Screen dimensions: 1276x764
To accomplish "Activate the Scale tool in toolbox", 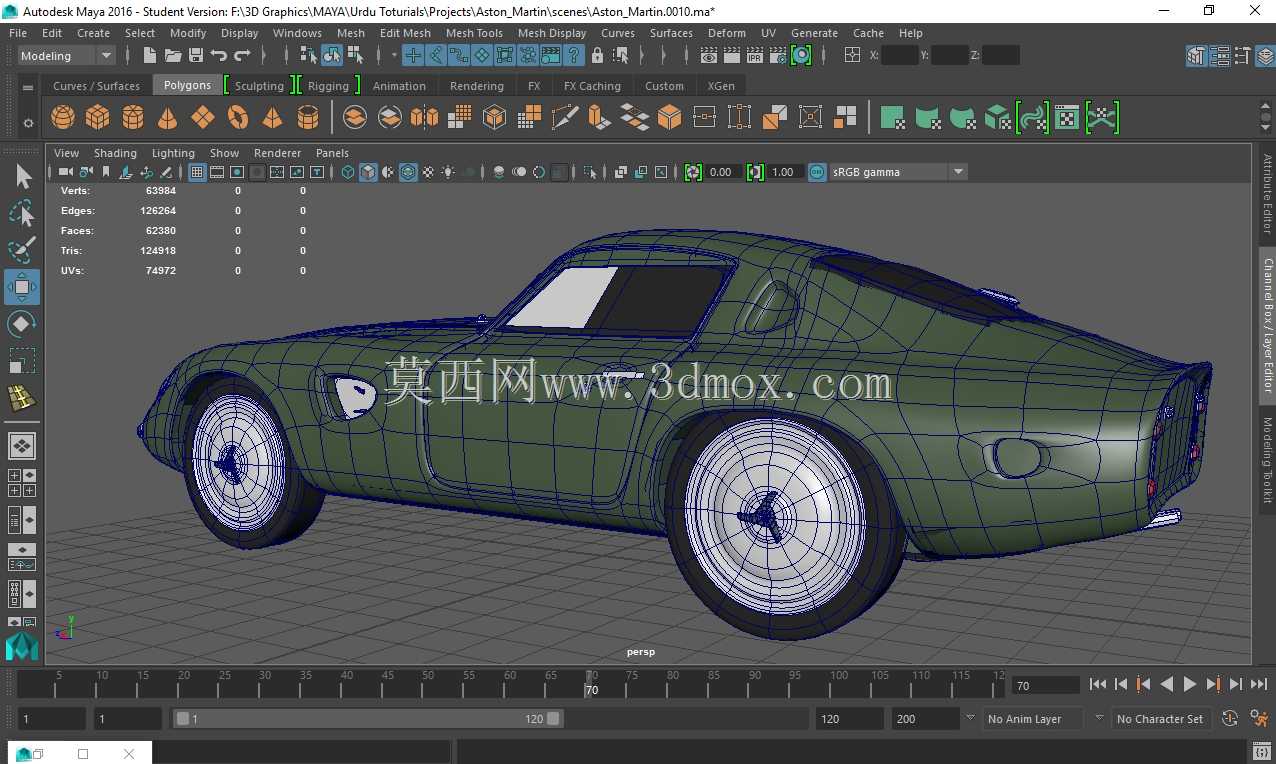I will (22, 360).
